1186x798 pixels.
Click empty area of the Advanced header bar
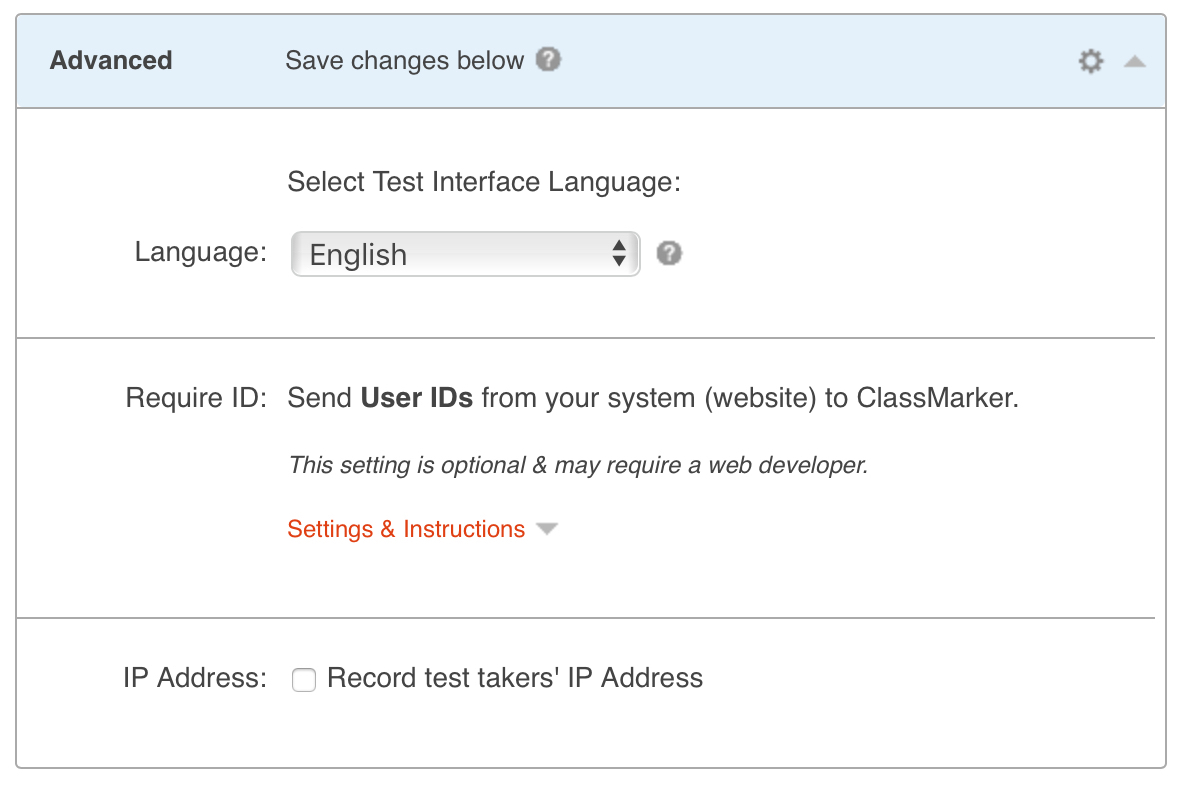click(x=800, y=61)
